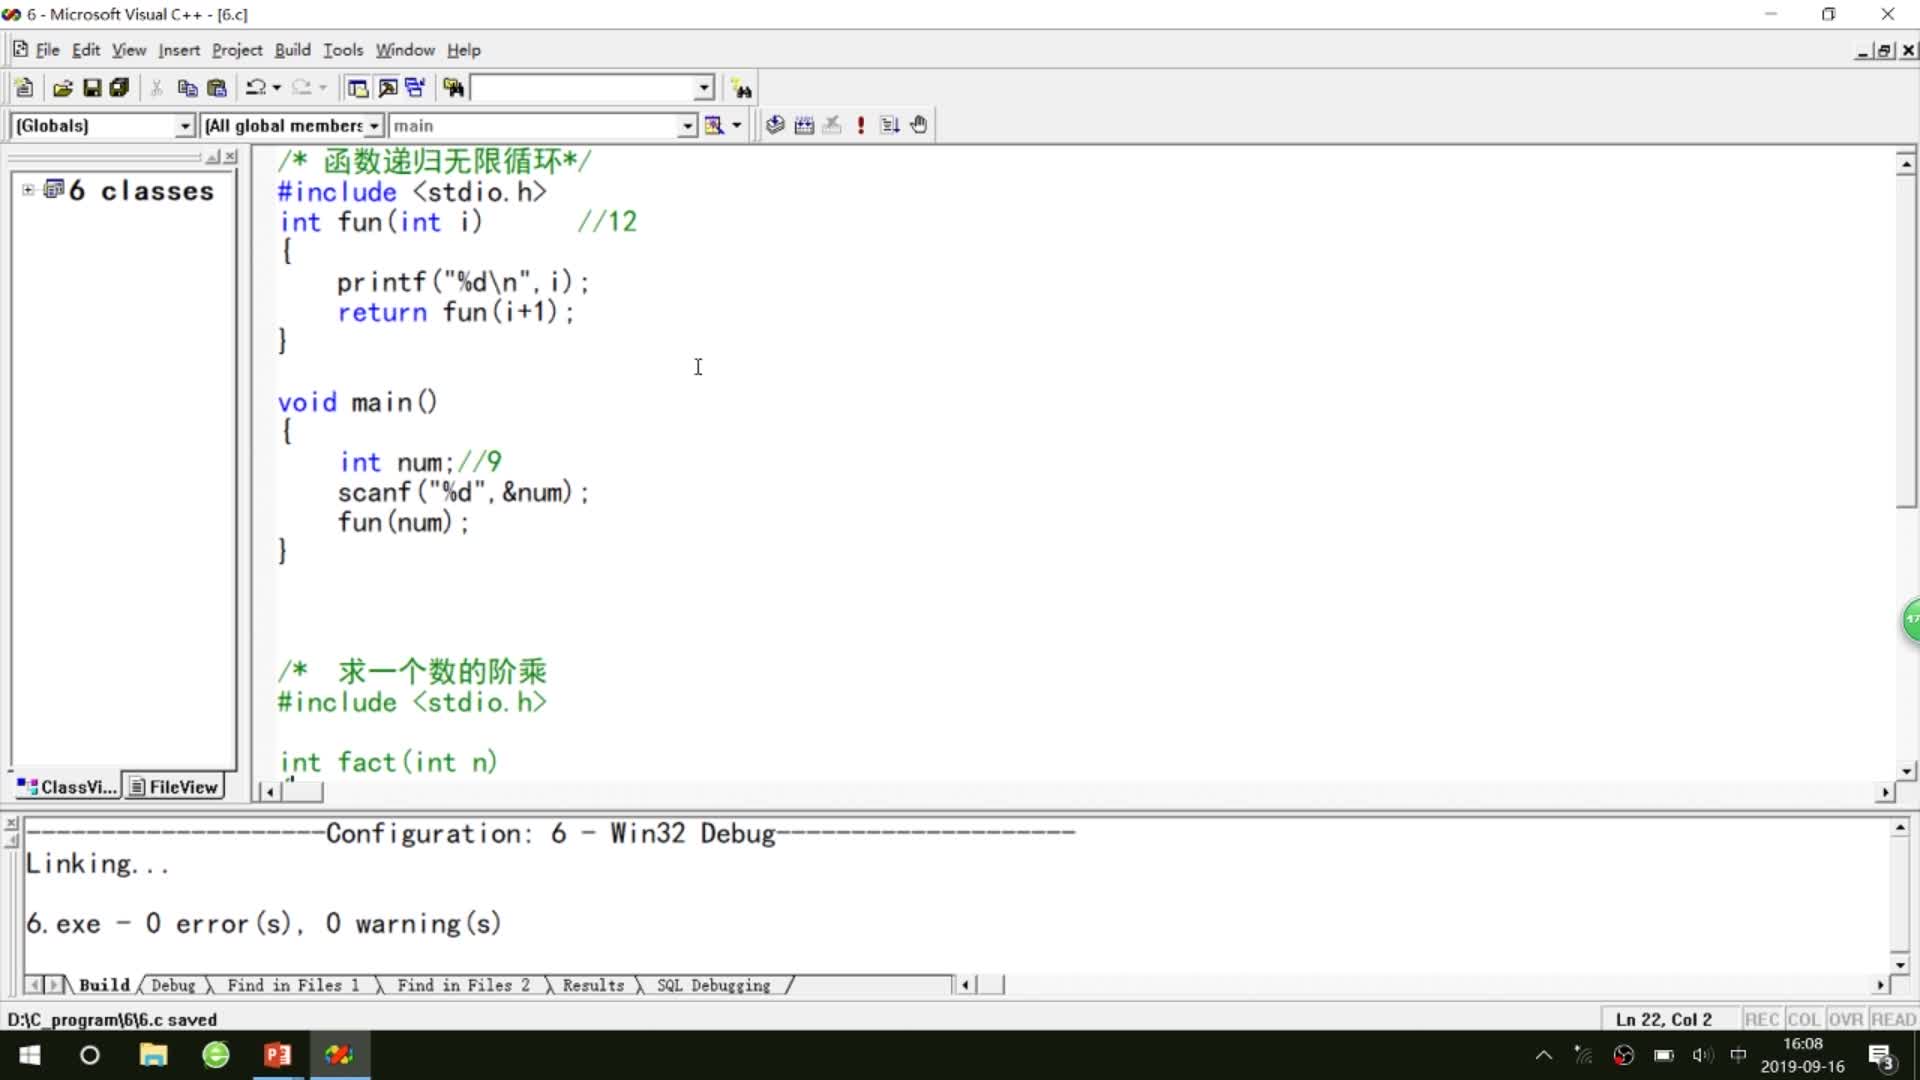Image resolution: width=1920 pixels, height=1080 pixels.
Task: Open the Build menu
Action: [292, 50]
